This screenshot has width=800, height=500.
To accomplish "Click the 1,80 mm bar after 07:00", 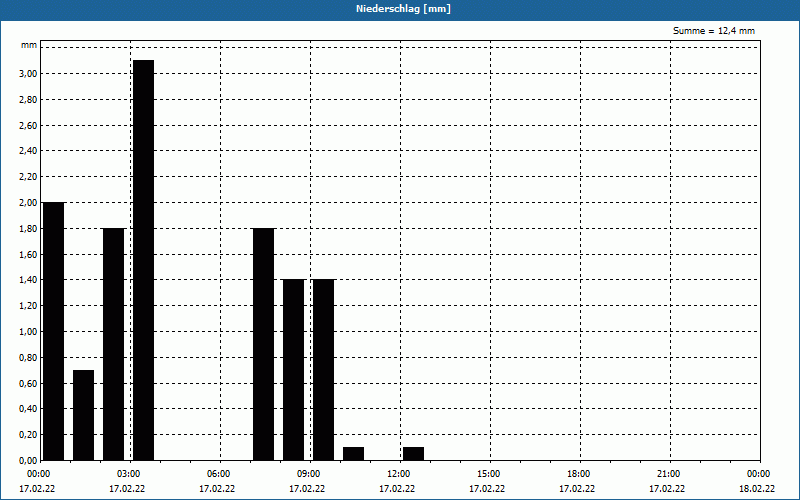I will coord(264,344).
